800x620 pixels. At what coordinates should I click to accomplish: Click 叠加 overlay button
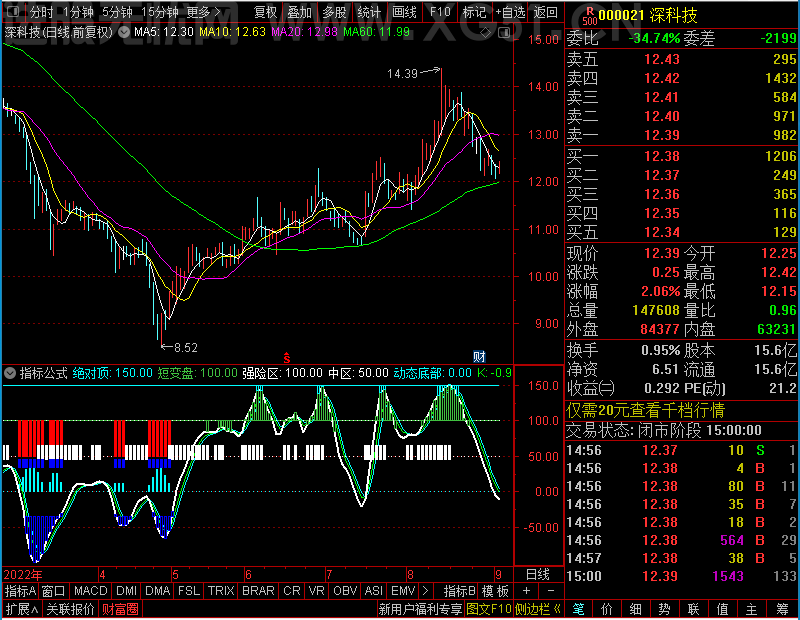point(299,12)
